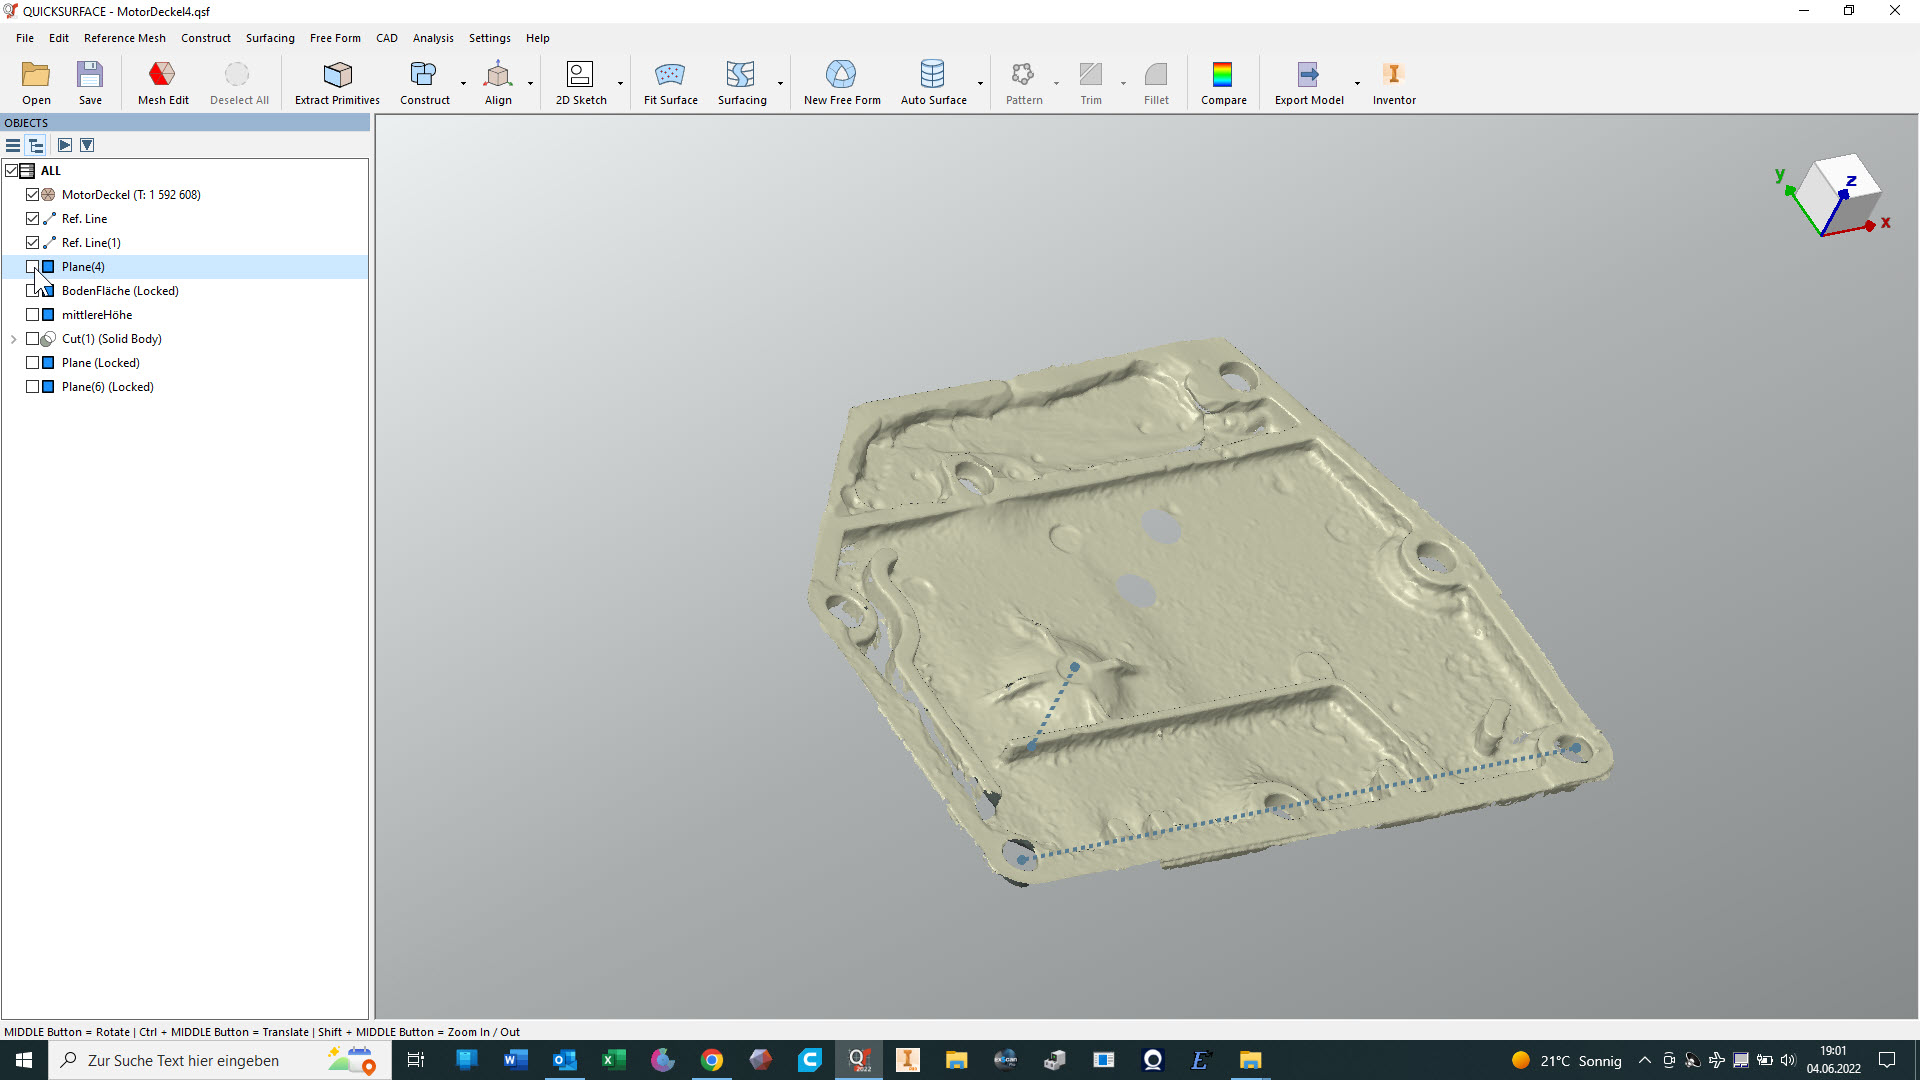Open Chrome from the taskbar
The height and width of the screenshot is (1080, 1920).
[712, 1060]
